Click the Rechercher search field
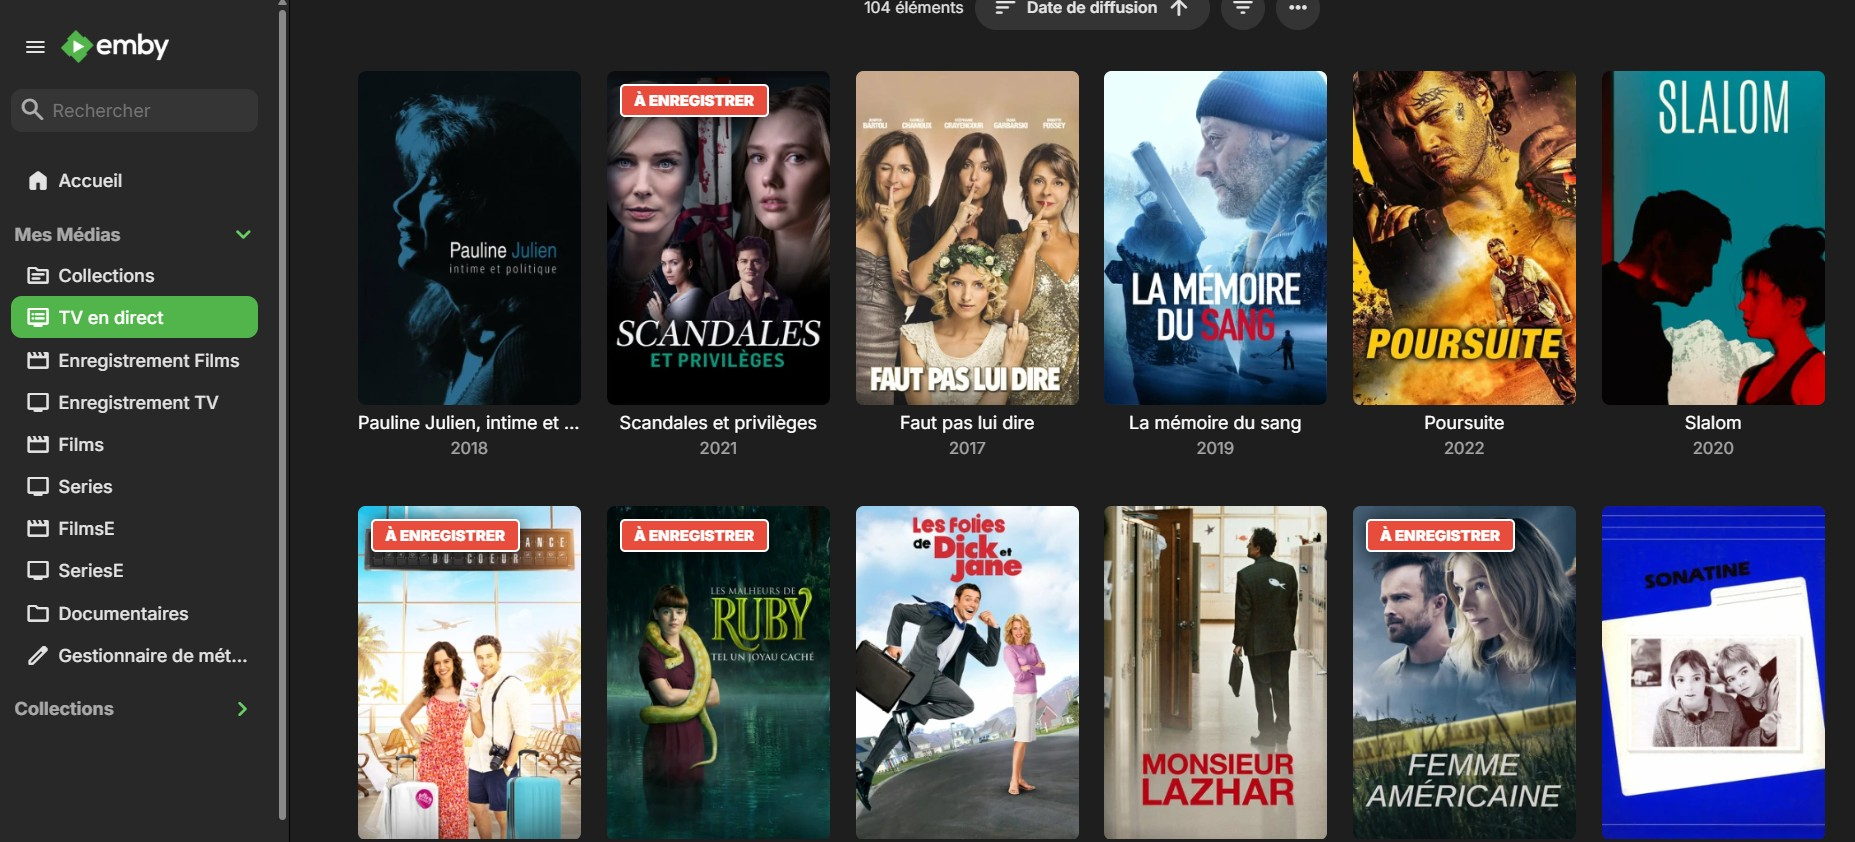 point(134,110)
